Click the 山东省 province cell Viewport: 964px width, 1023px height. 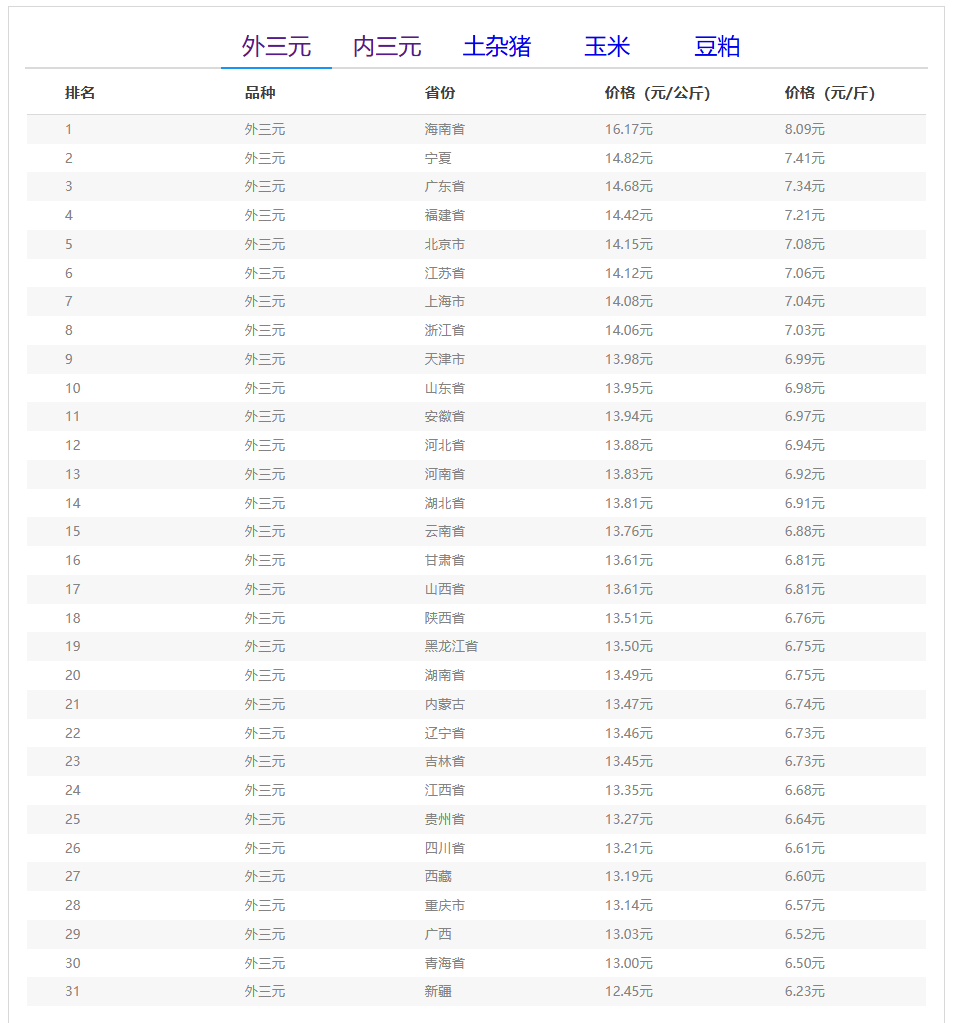tap(445, 388)
